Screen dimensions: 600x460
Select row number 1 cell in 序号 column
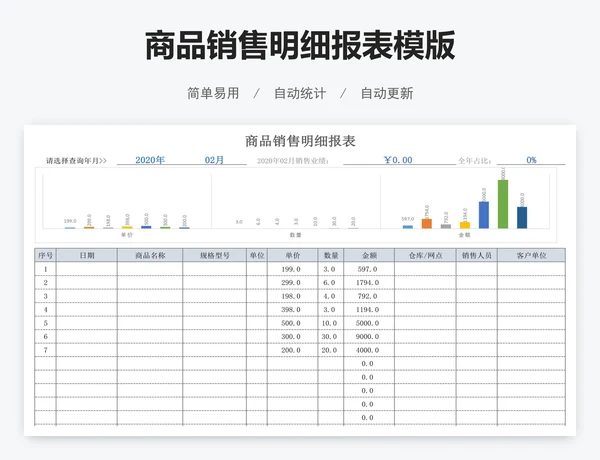click(x=46, y=269)
